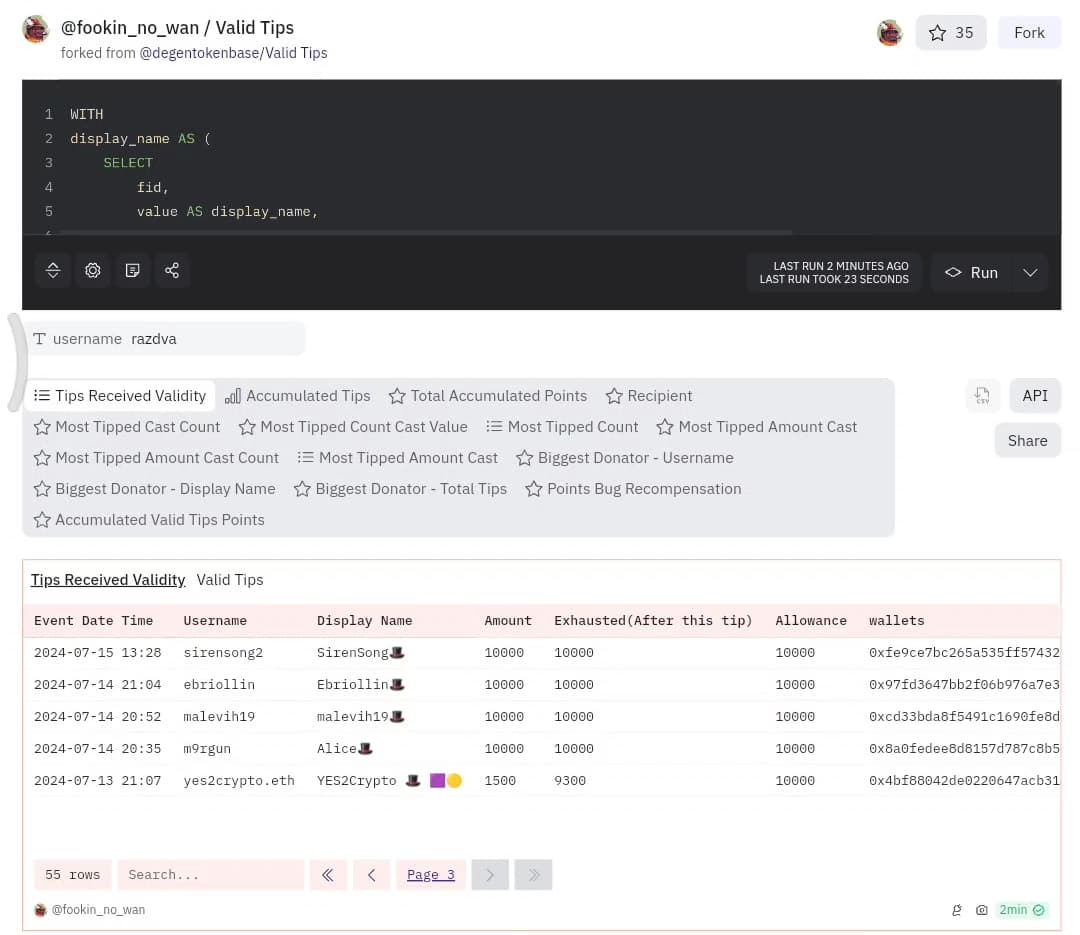Open the @fookin_no_wan footer profile link
The height and width of the screenshot is (935, 1080).
[98, 910]
